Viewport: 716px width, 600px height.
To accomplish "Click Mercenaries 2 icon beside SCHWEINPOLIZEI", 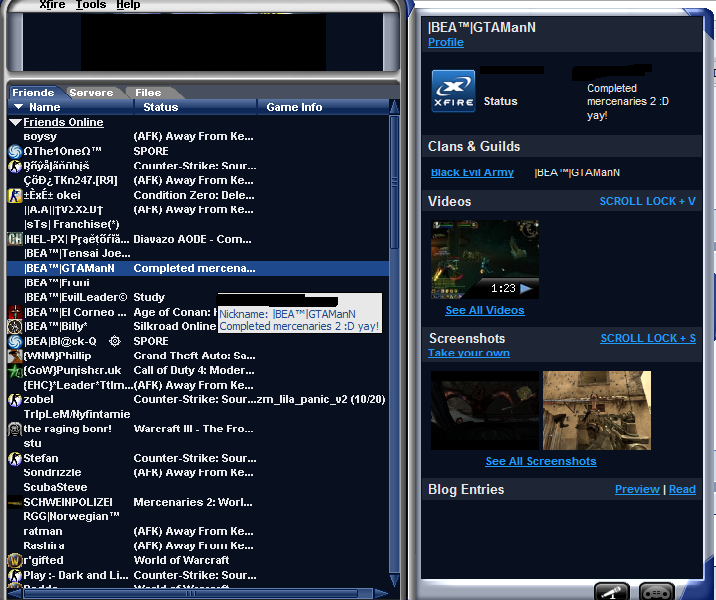I will [15, 502].
